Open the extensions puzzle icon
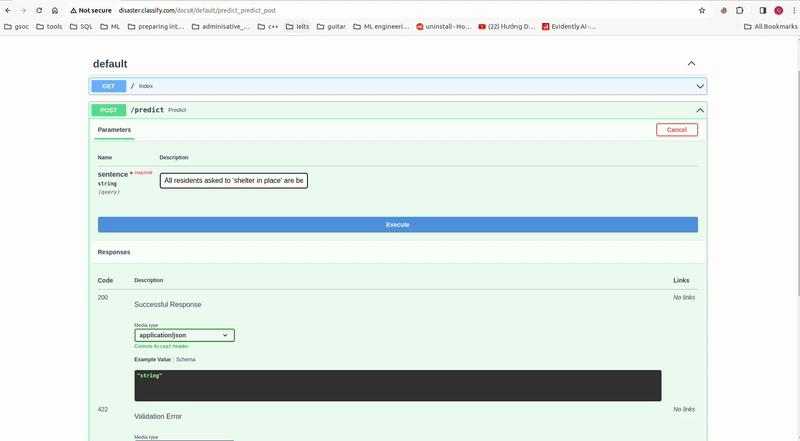The height and width of the screenshot is (441, 800). coord(740,10)
